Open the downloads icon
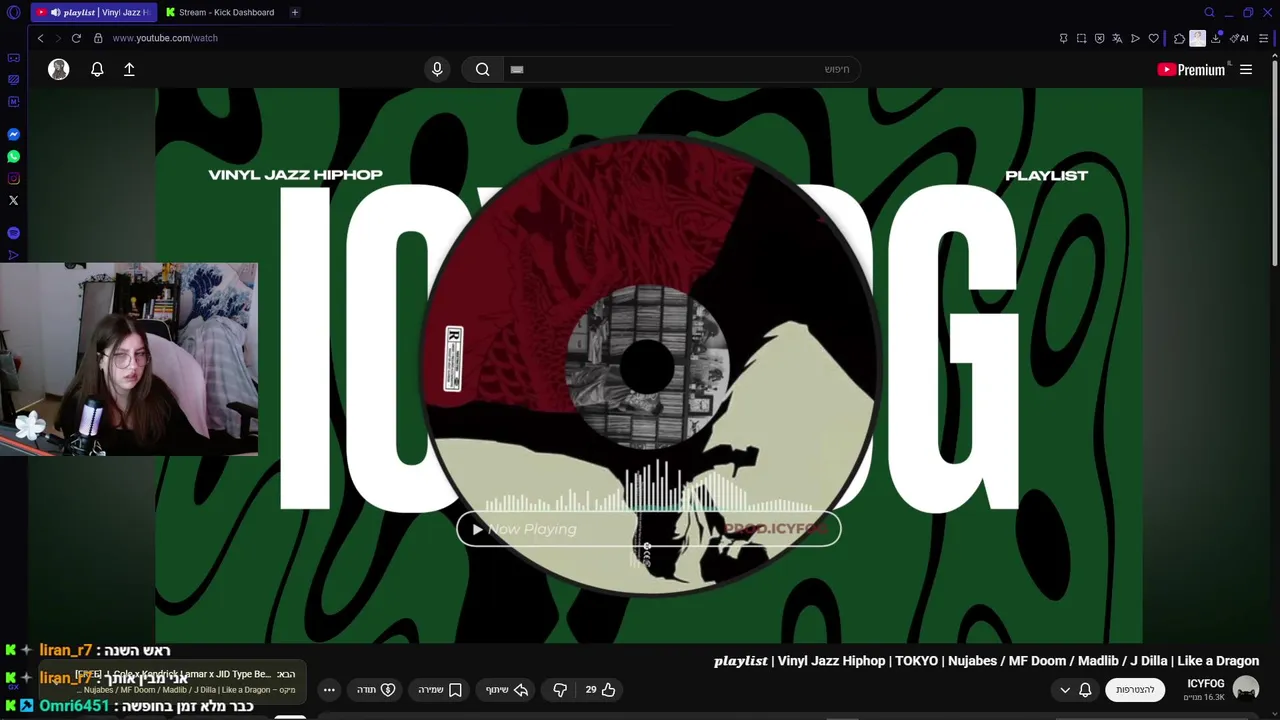Screen dimensions: 1280x720 (x=1216, y=38)
